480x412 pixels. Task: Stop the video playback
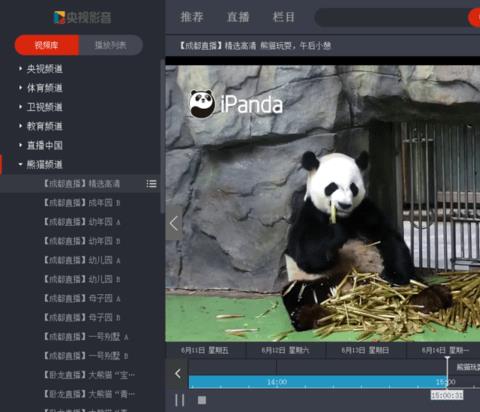click(x=202, y=400)
